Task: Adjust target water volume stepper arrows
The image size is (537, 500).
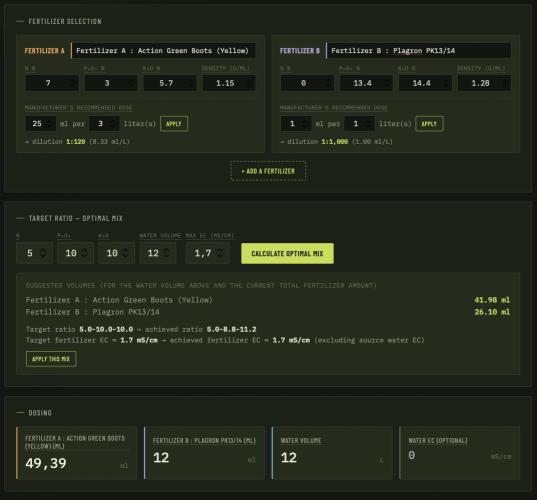Action: (x=166, y=253)
